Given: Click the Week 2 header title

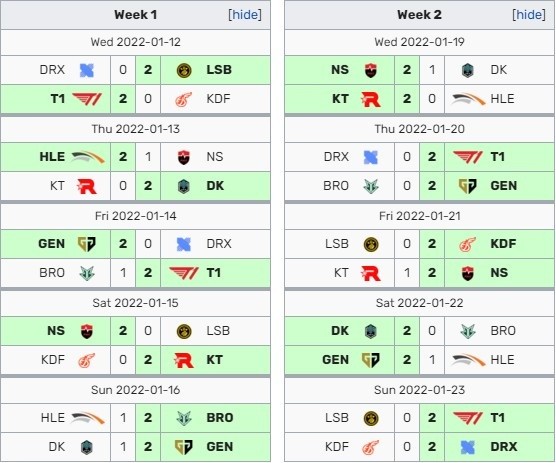Looking at the screenshot, I should coord(419,15).
